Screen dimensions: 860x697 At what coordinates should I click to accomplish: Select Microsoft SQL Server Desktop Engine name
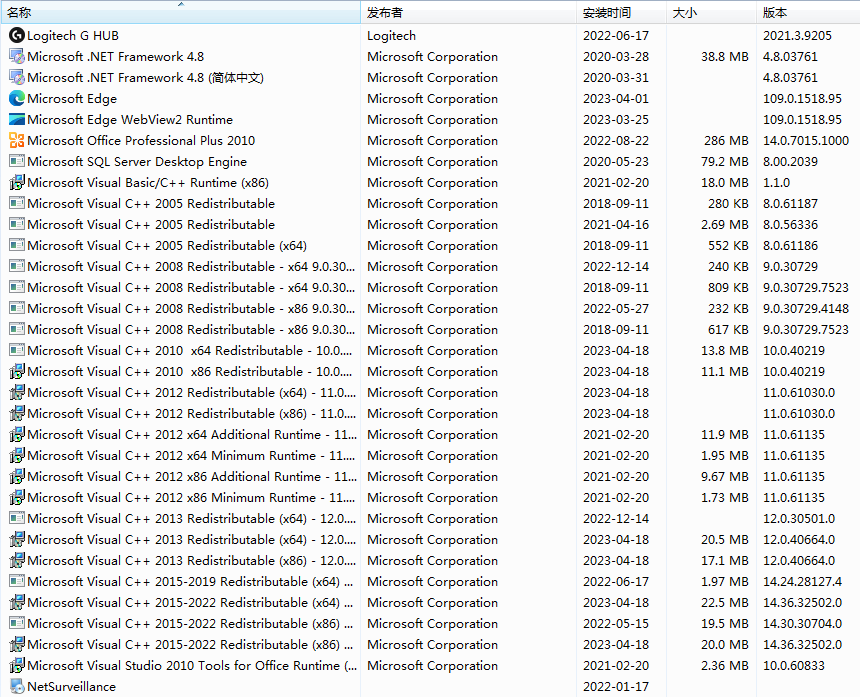pyautogui.click(x=137, y=162)
